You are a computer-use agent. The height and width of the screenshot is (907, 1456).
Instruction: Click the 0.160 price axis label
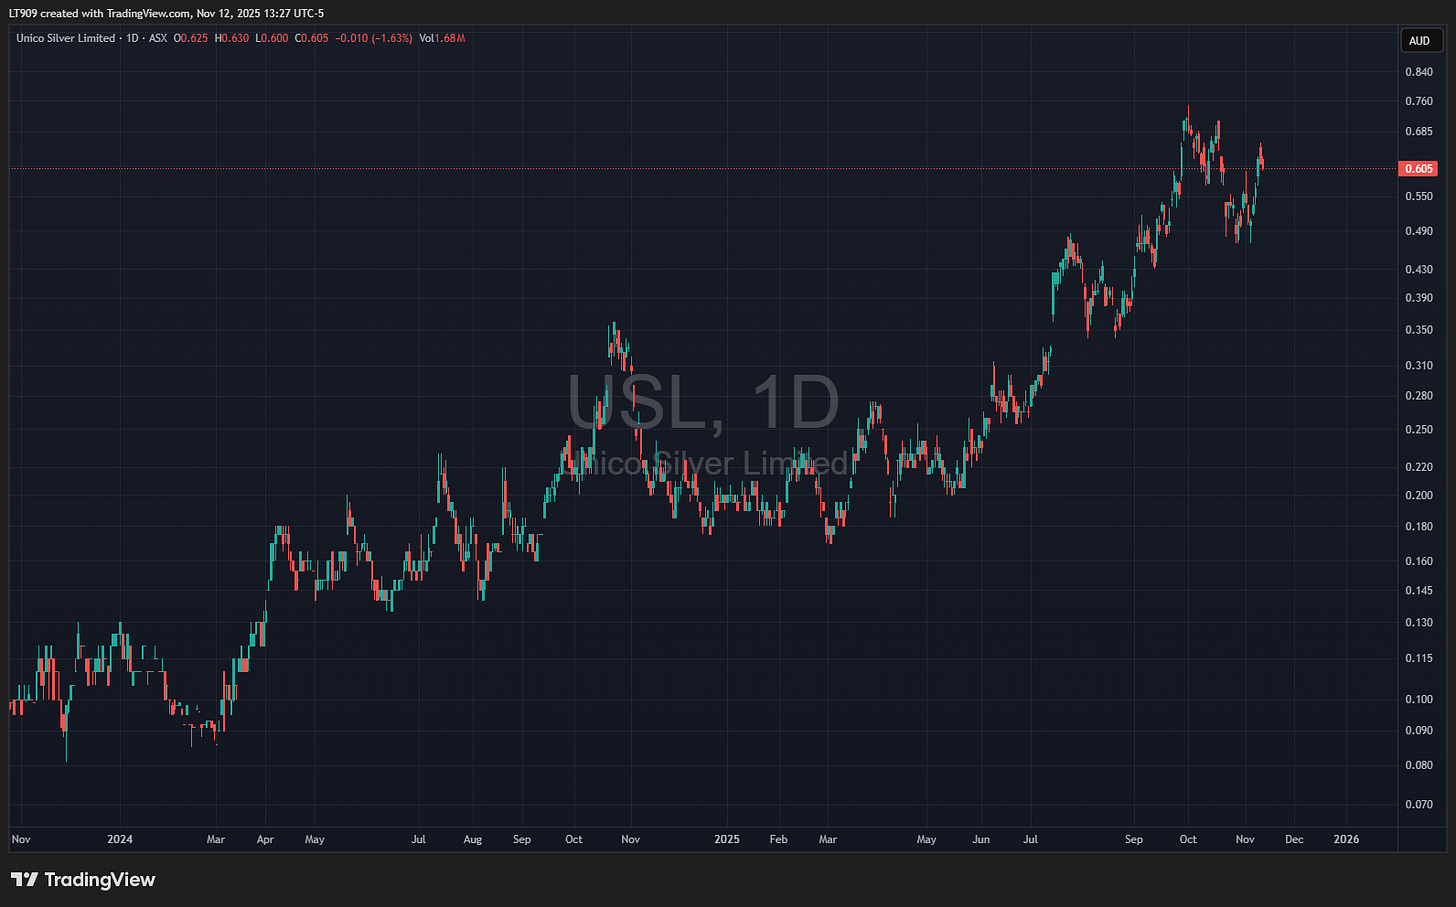[1418, 562]
